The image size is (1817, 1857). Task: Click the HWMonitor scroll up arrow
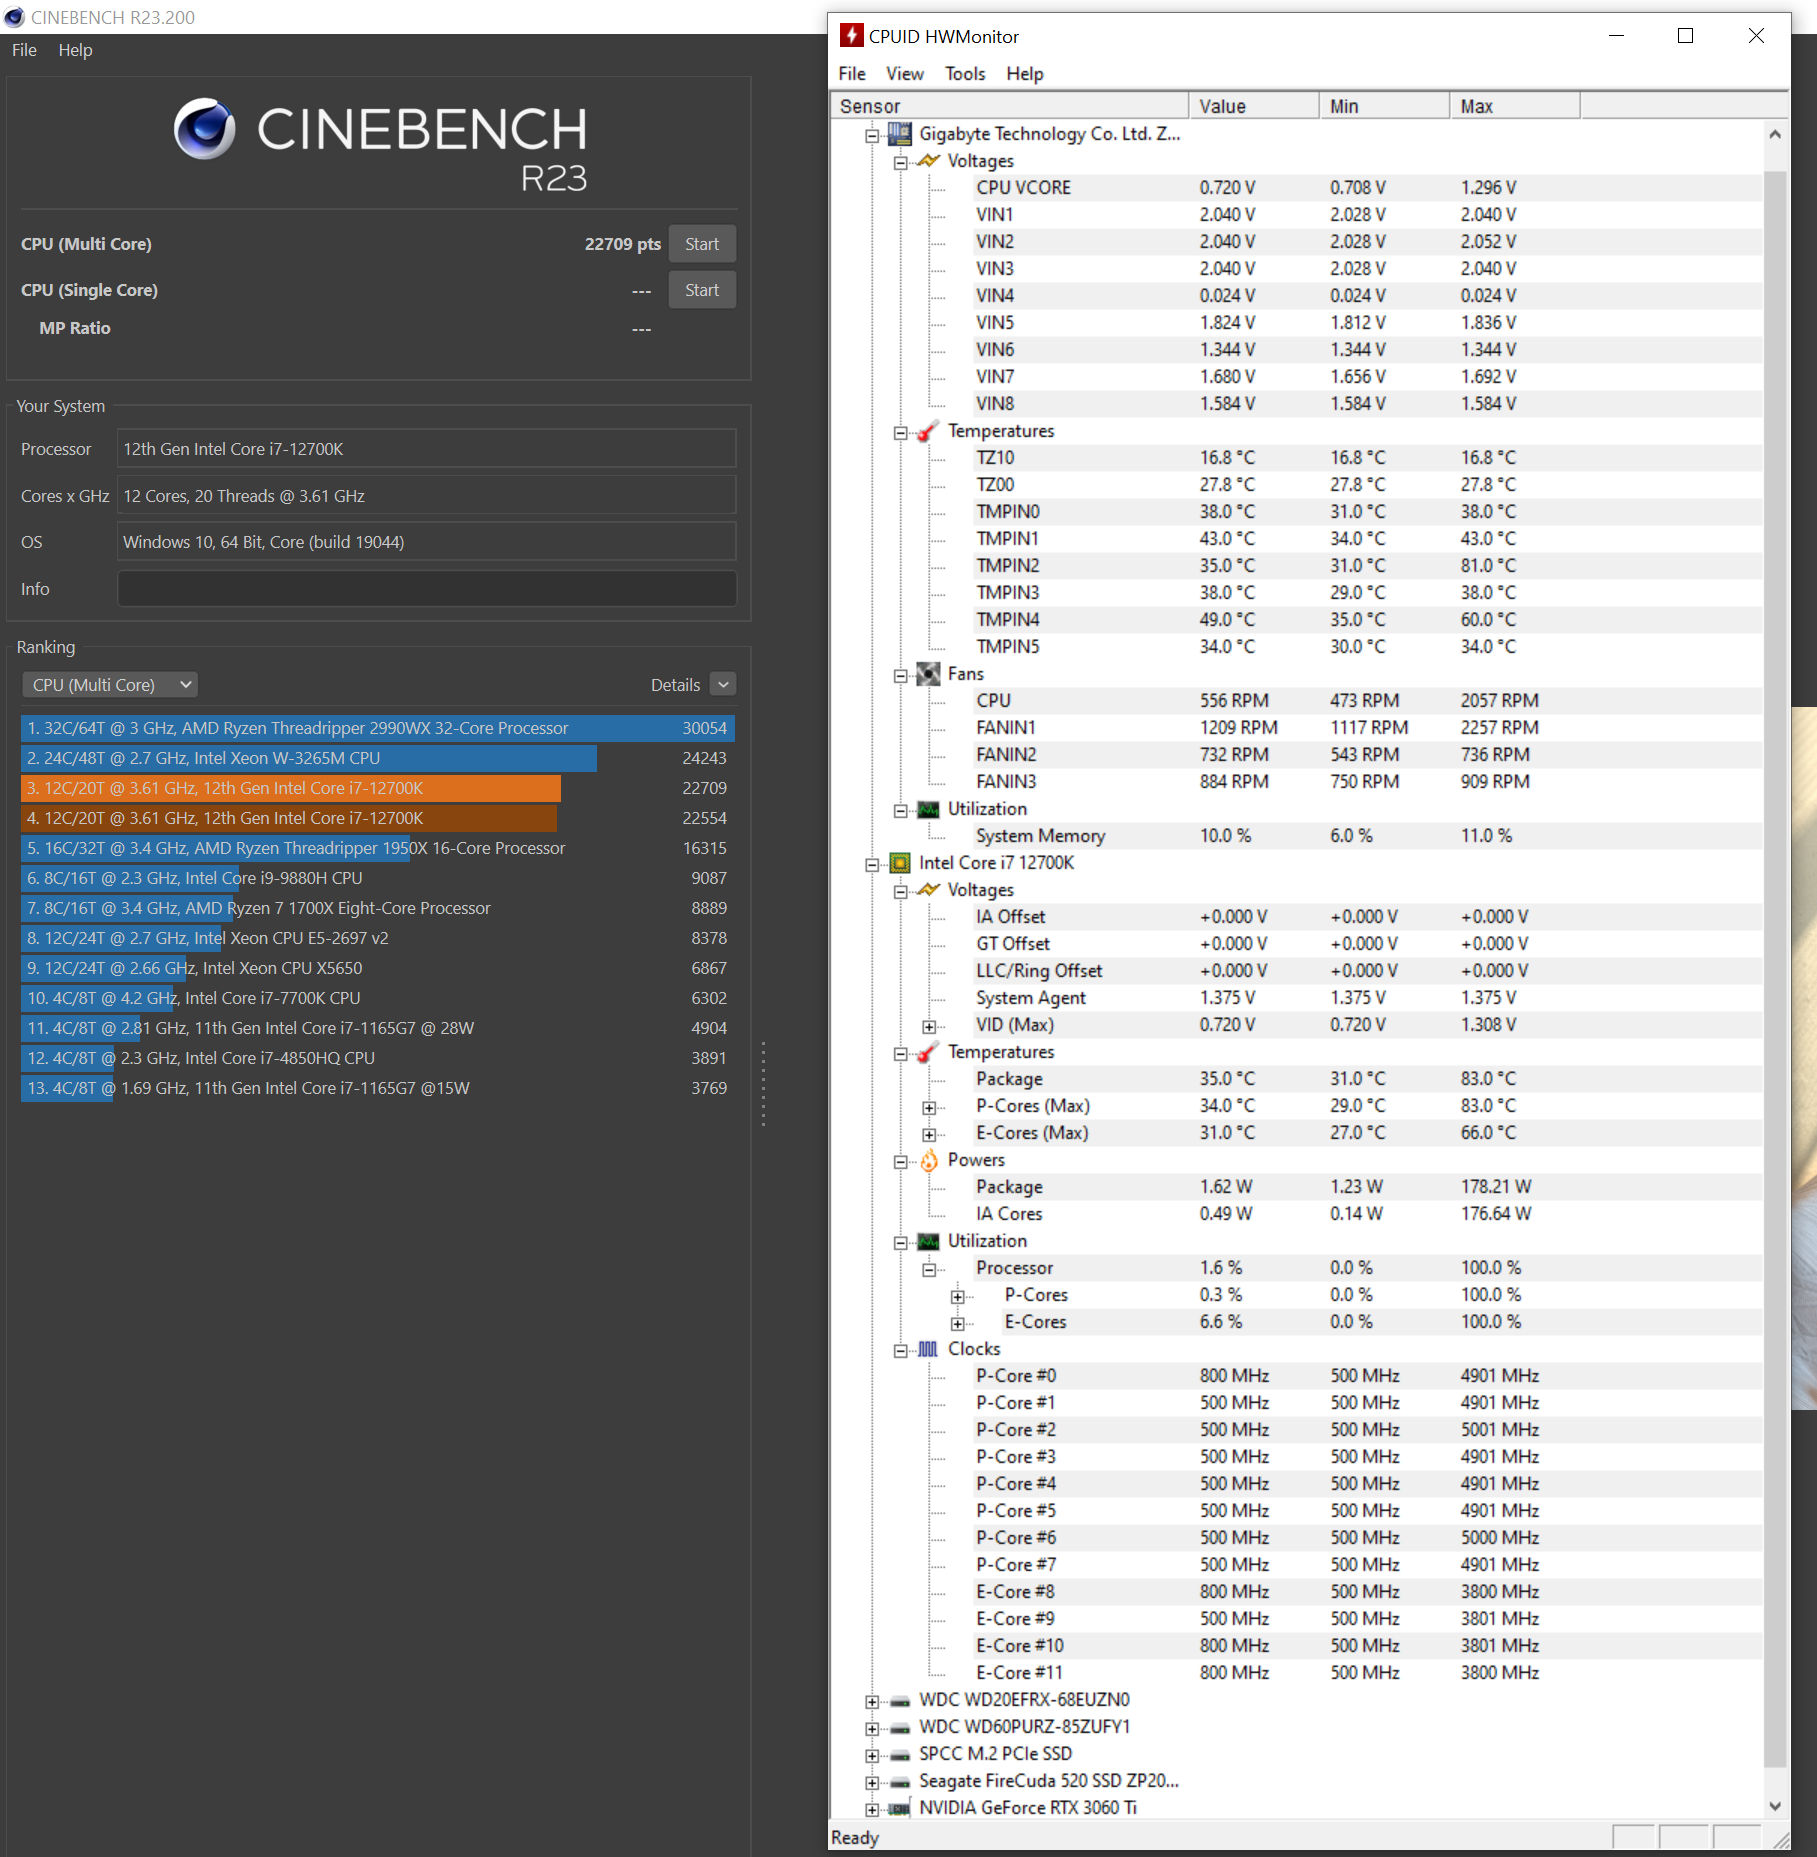pyautogui.click(x=1775, y=135)
